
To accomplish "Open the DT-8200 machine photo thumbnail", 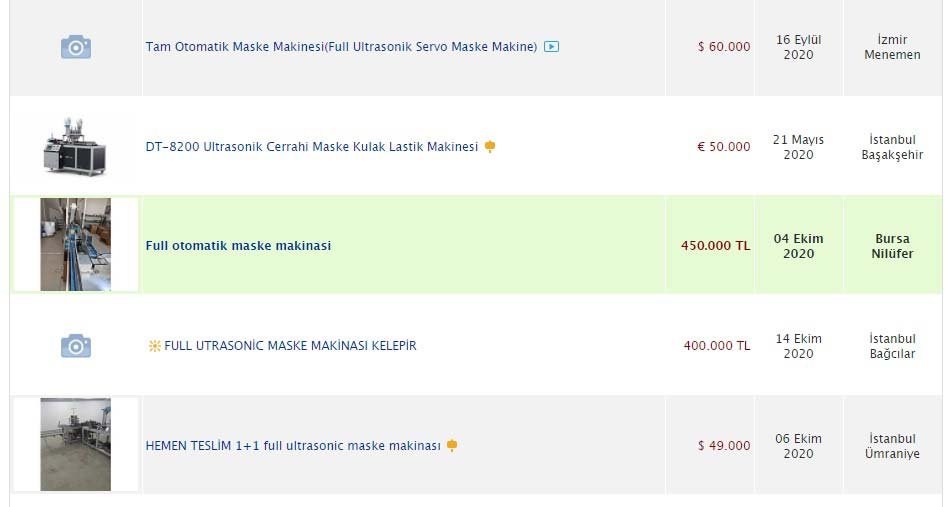I will (75, 147).
